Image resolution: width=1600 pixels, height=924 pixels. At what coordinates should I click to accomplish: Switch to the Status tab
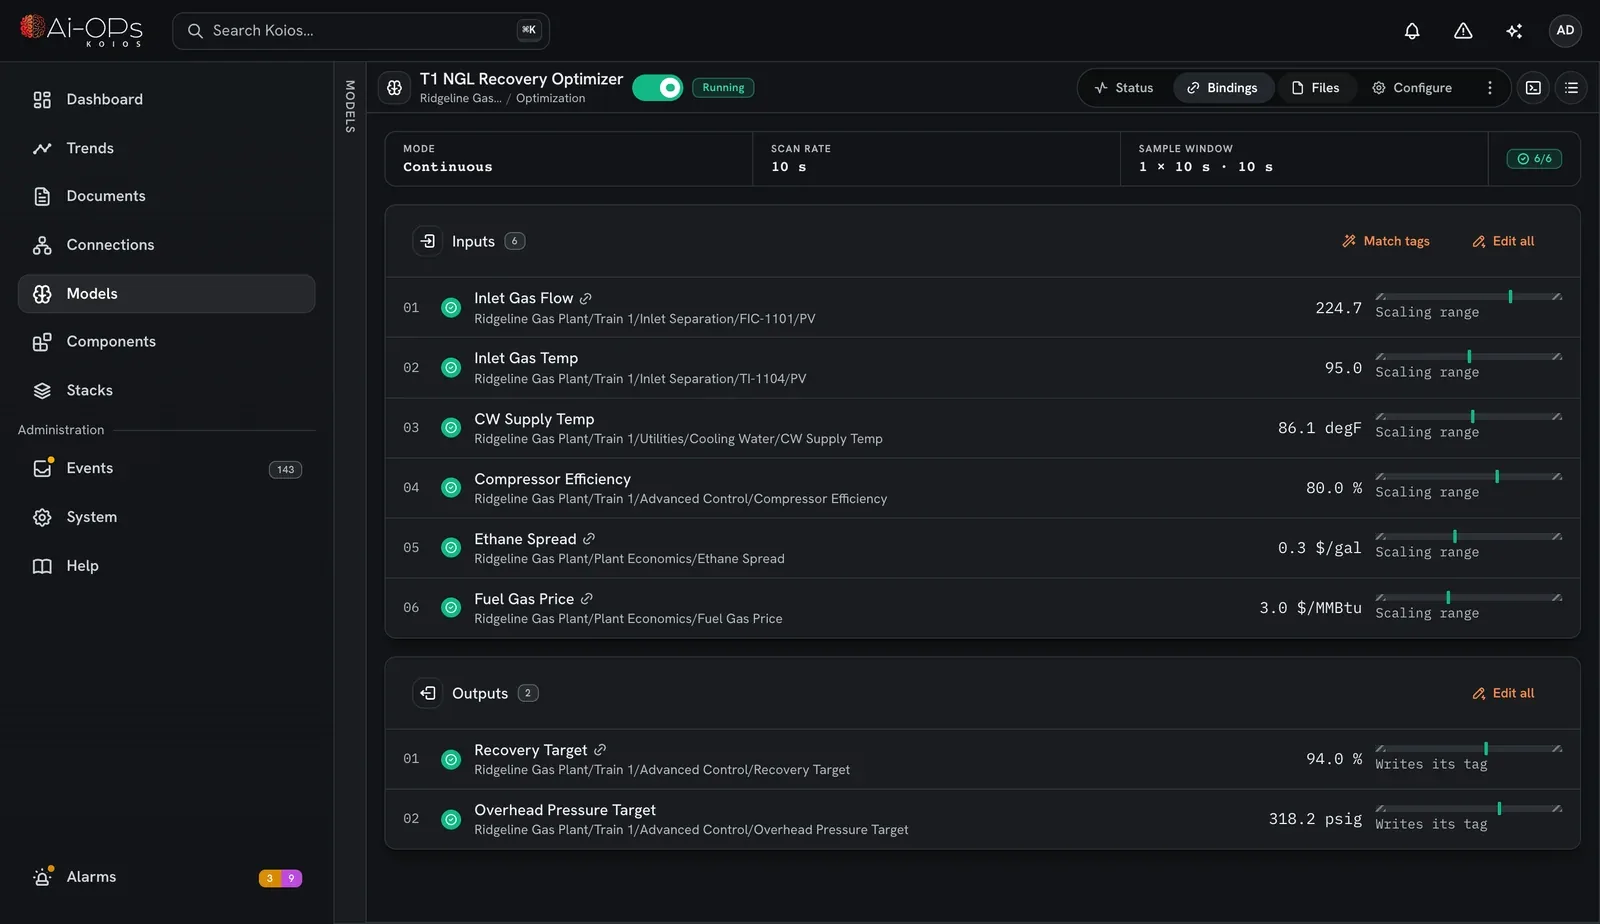pyautogui.click(x=1124, y=88)
